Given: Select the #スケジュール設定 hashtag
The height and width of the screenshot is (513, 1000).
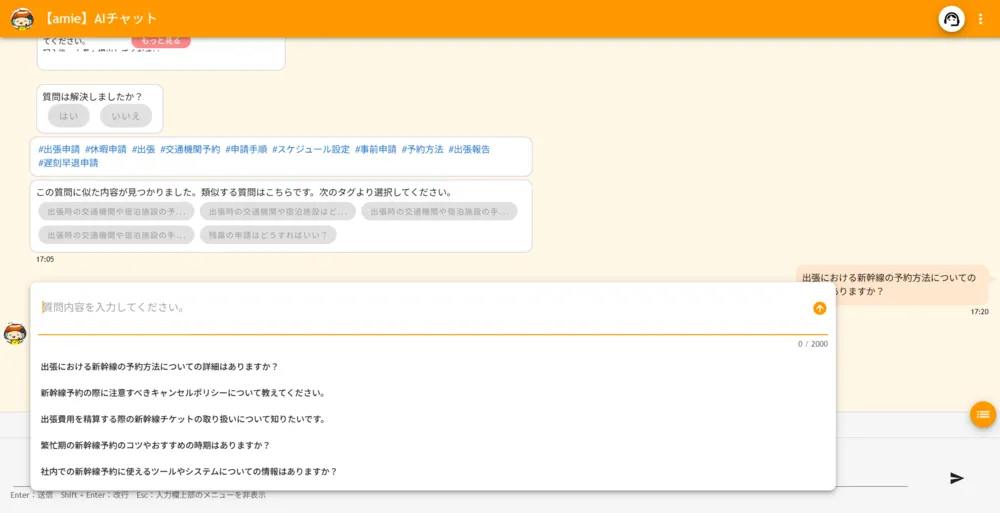Looking at the screenshot, I should pos(311,149).
